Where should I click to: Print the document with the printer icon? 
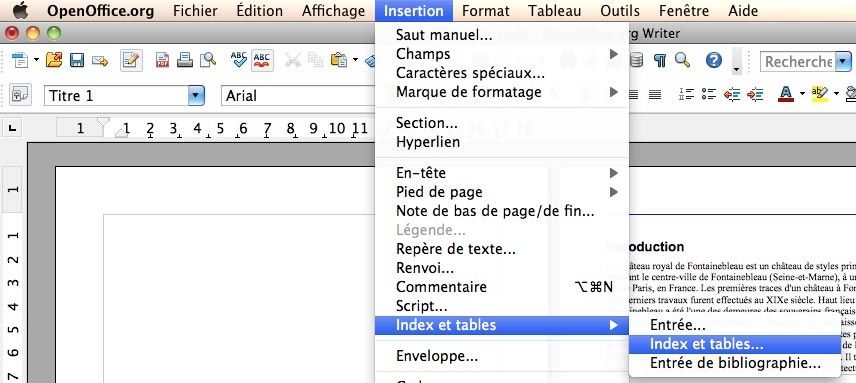point(185,60)
